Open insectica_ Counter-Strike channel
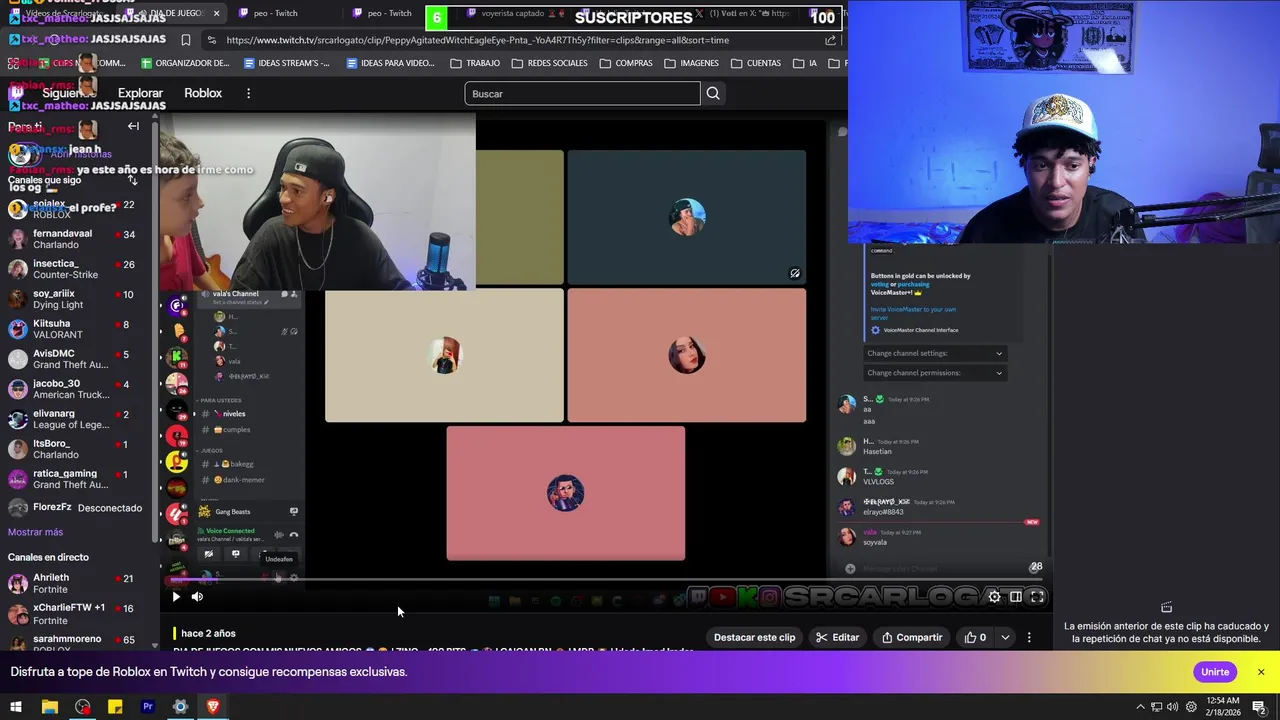1280x720 pixels. coord(75,269)
